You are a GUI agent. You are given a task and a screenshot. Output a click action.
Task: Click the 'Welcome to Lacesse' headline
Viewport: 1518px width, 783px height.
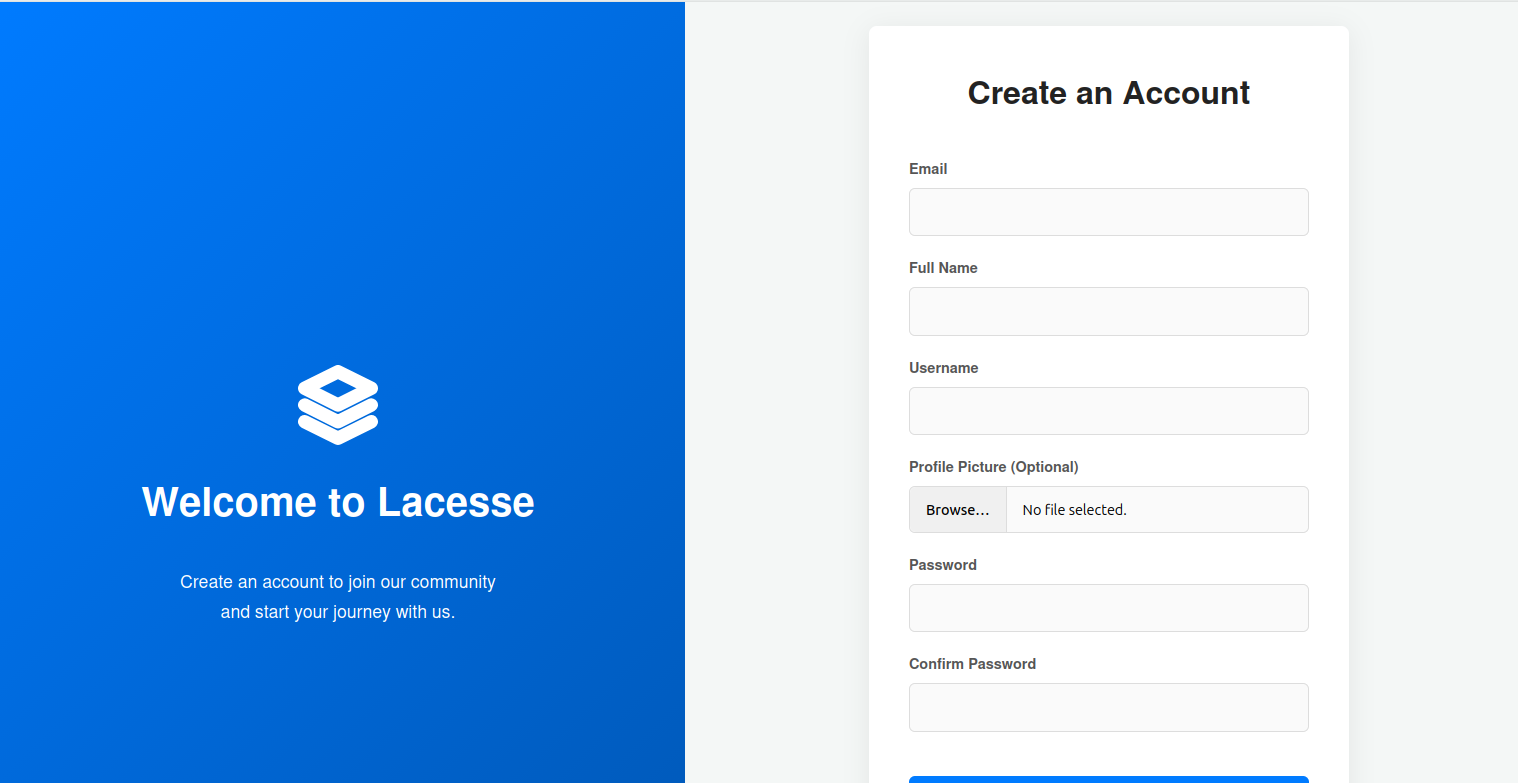338,503
